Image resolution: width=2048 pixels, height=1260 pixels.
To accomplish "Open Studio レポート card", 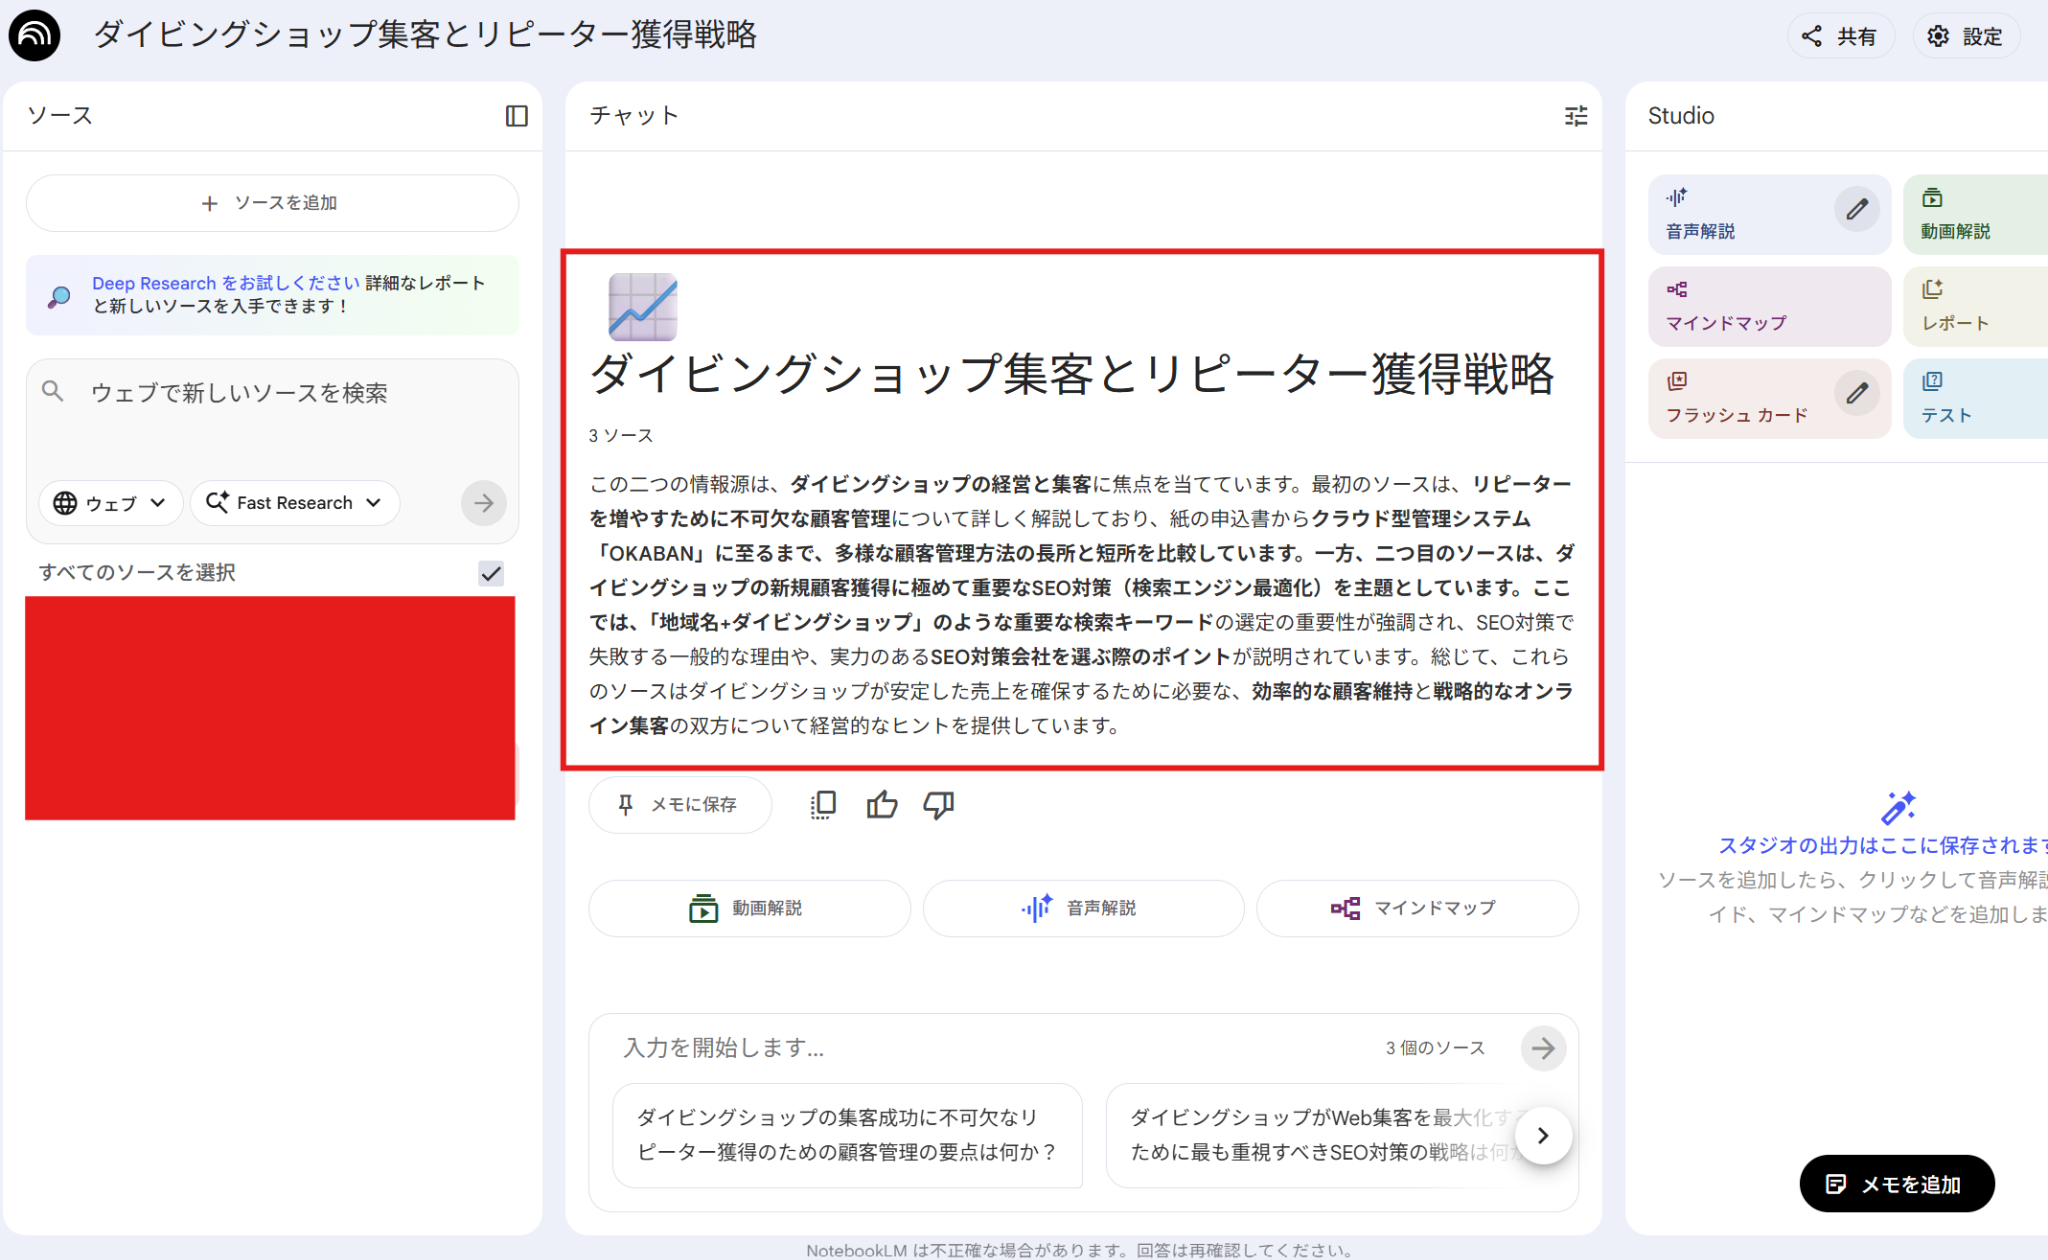I will pos(1975,306).
